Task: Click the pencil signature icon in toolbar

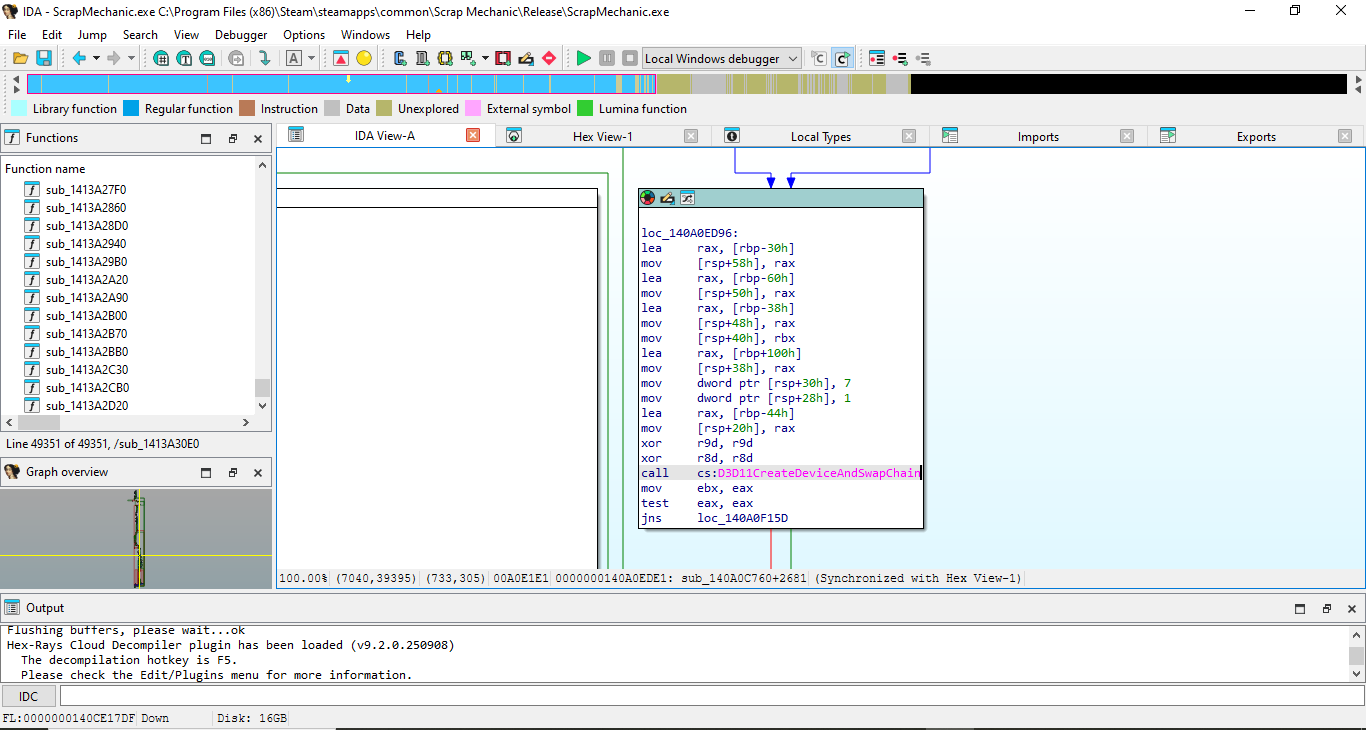Action: tap(526, 58)
